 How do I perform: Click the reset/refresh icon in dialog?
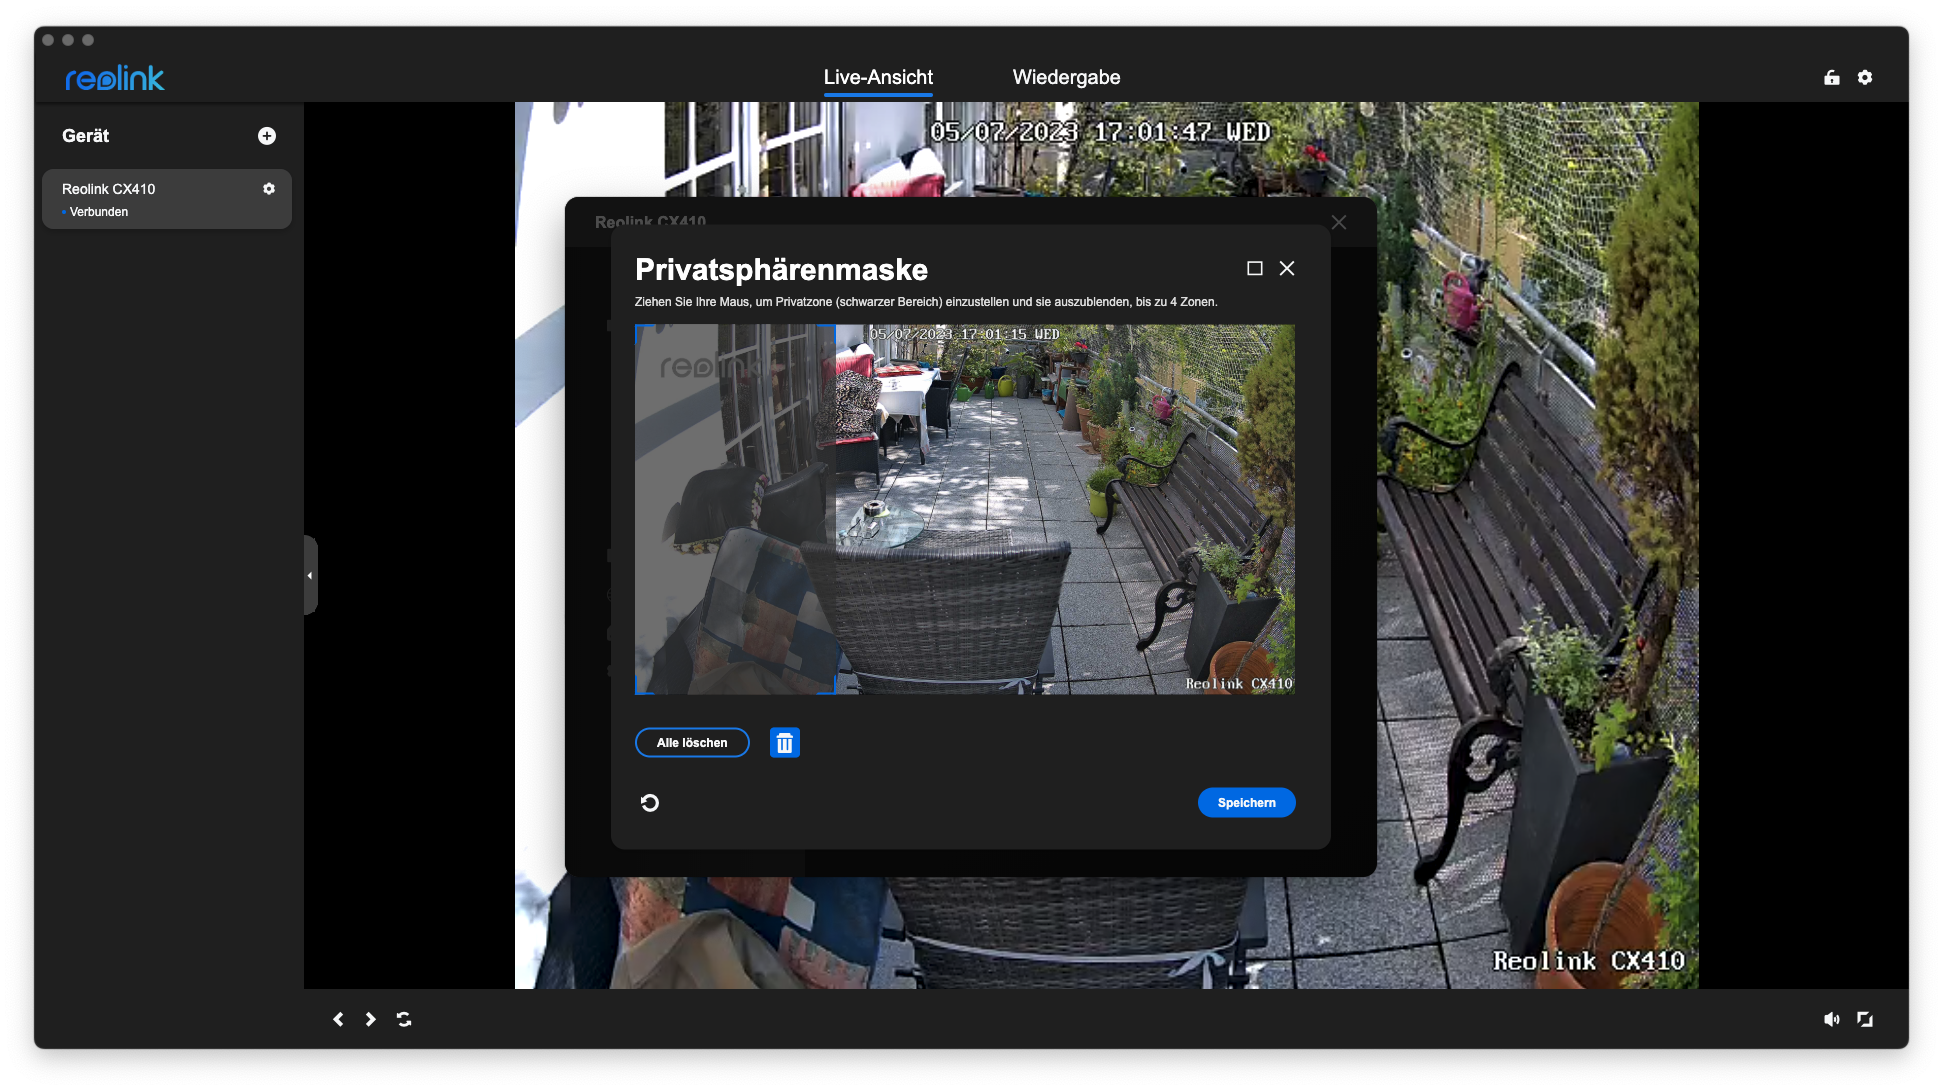(x=650, y=803)
